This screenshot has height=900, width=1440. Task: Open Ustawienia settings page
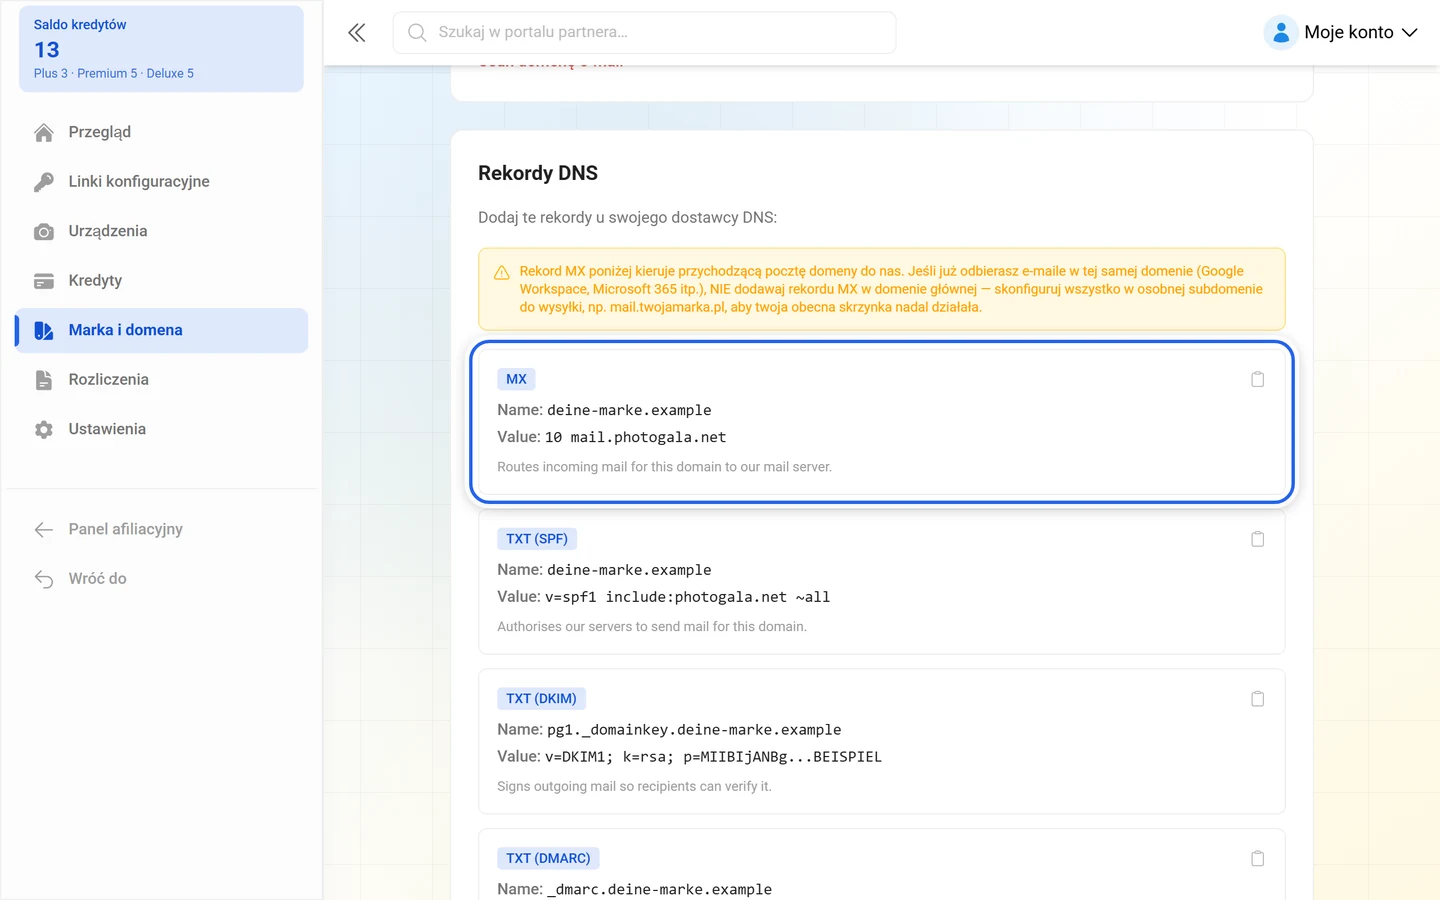[161, 429]
